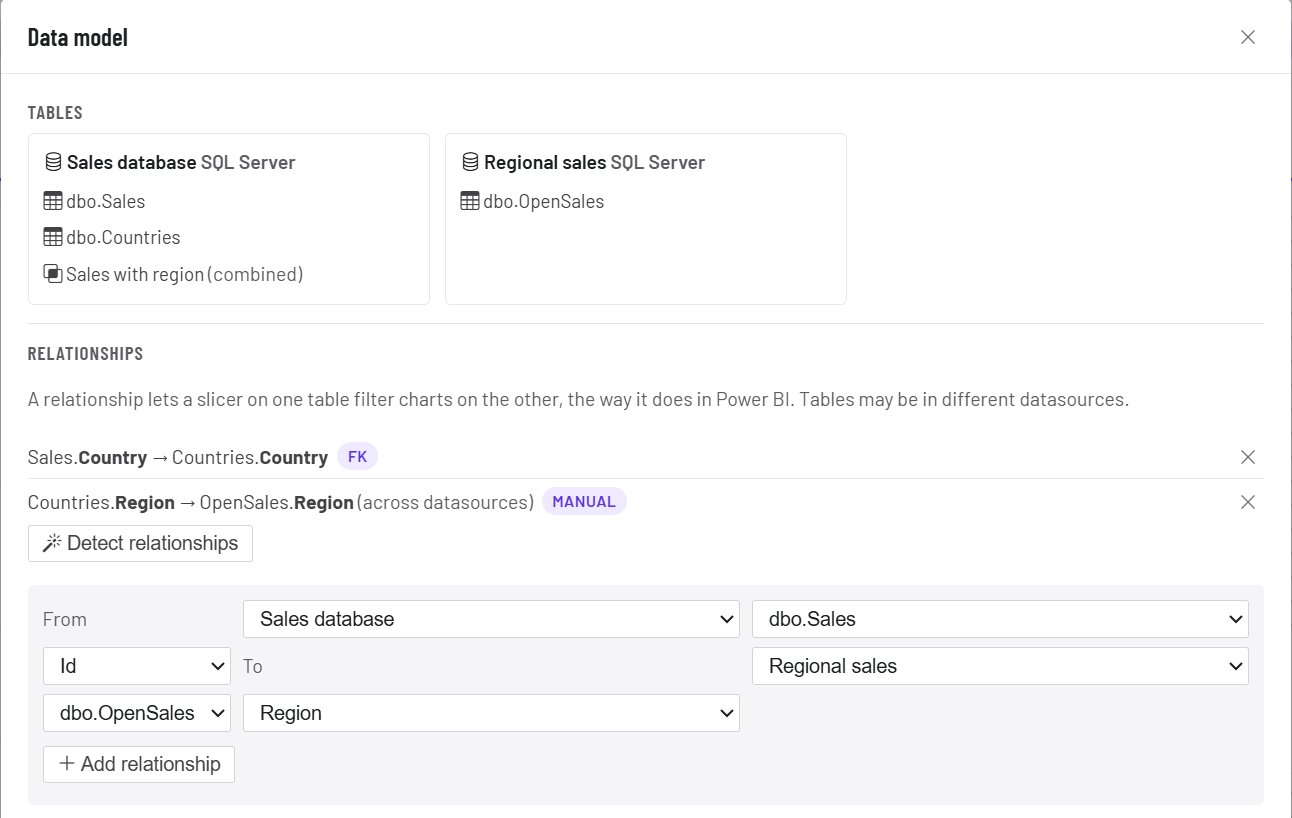Close the Data model dialog
1292x818 pixels.
coord(1248,37)
